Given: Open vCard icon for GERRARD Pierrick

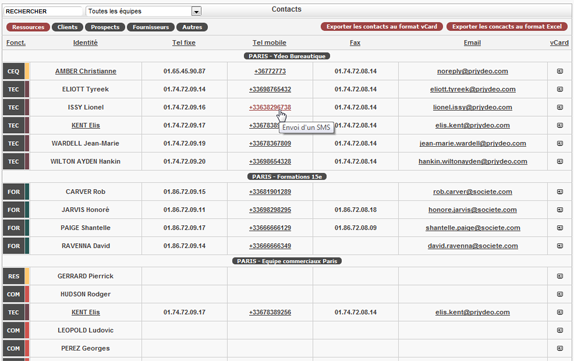Looking at the screenshot, I should coord(560,276).
